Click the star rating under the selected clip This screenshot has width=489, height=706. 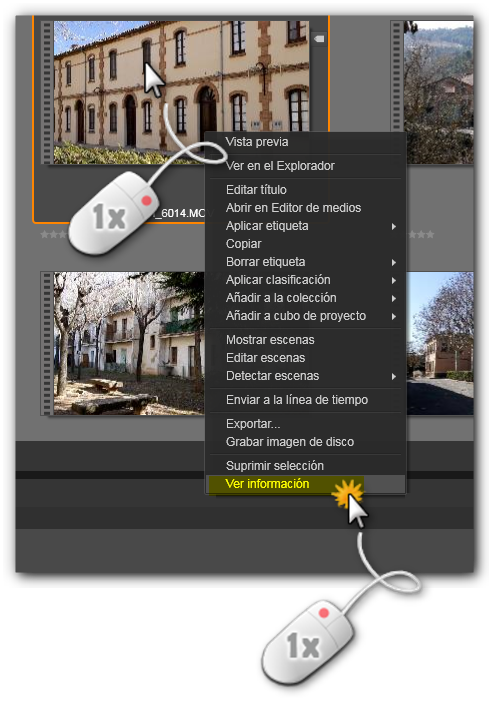[x=54, y=235]
